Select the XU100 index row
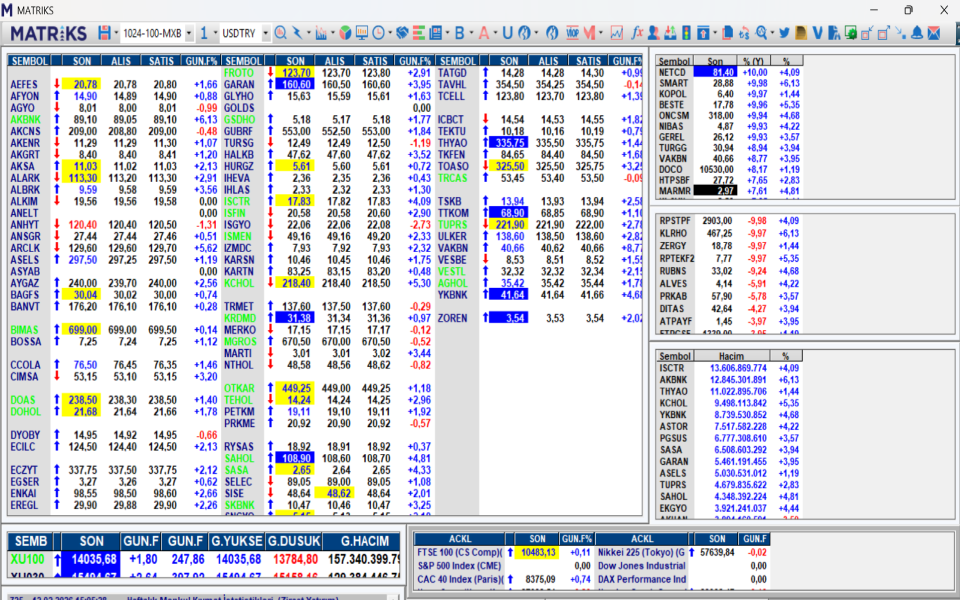This screenshot has width=960, height=600. (x=28, y=559)
